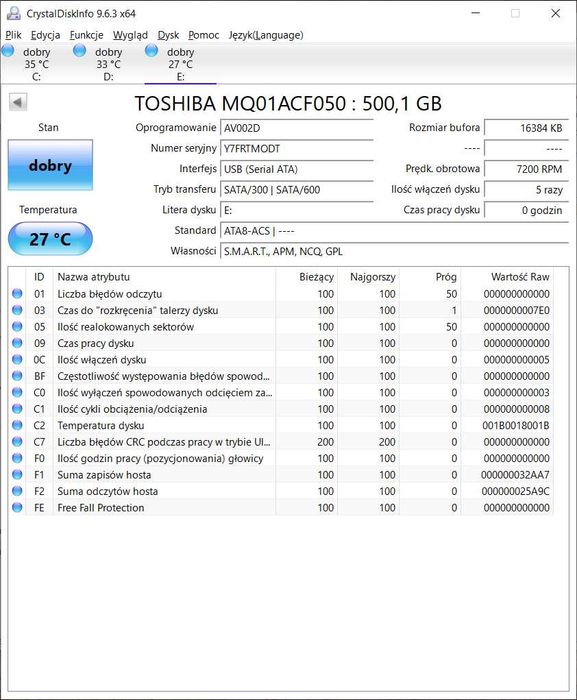The image size is (577, 700).
Task: Click the 'Najgorszy' column header
Action: [368, 277]
